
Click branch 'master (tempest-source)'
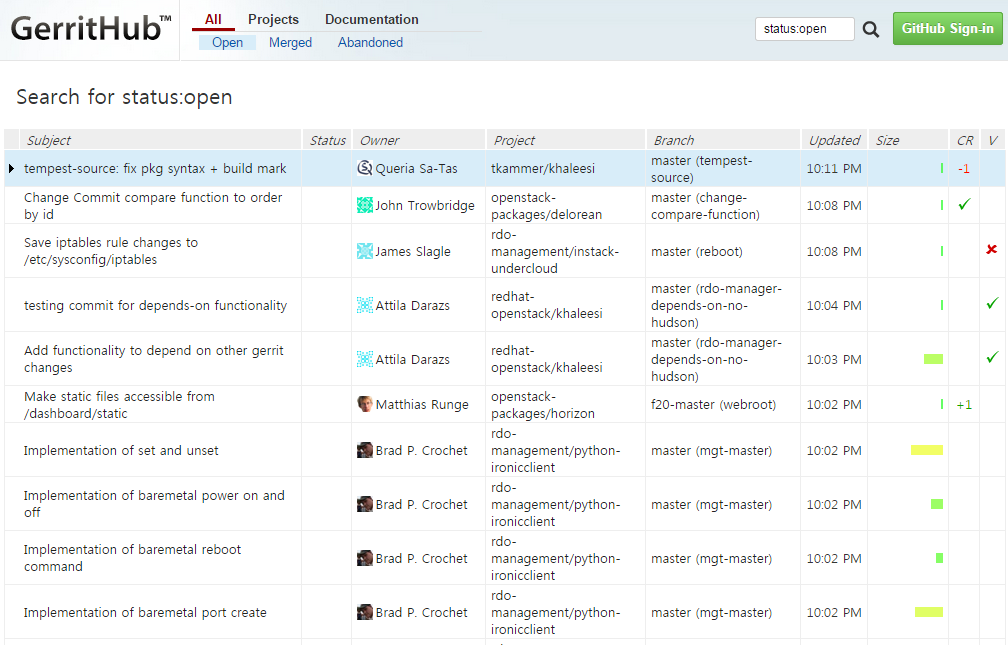701,168
